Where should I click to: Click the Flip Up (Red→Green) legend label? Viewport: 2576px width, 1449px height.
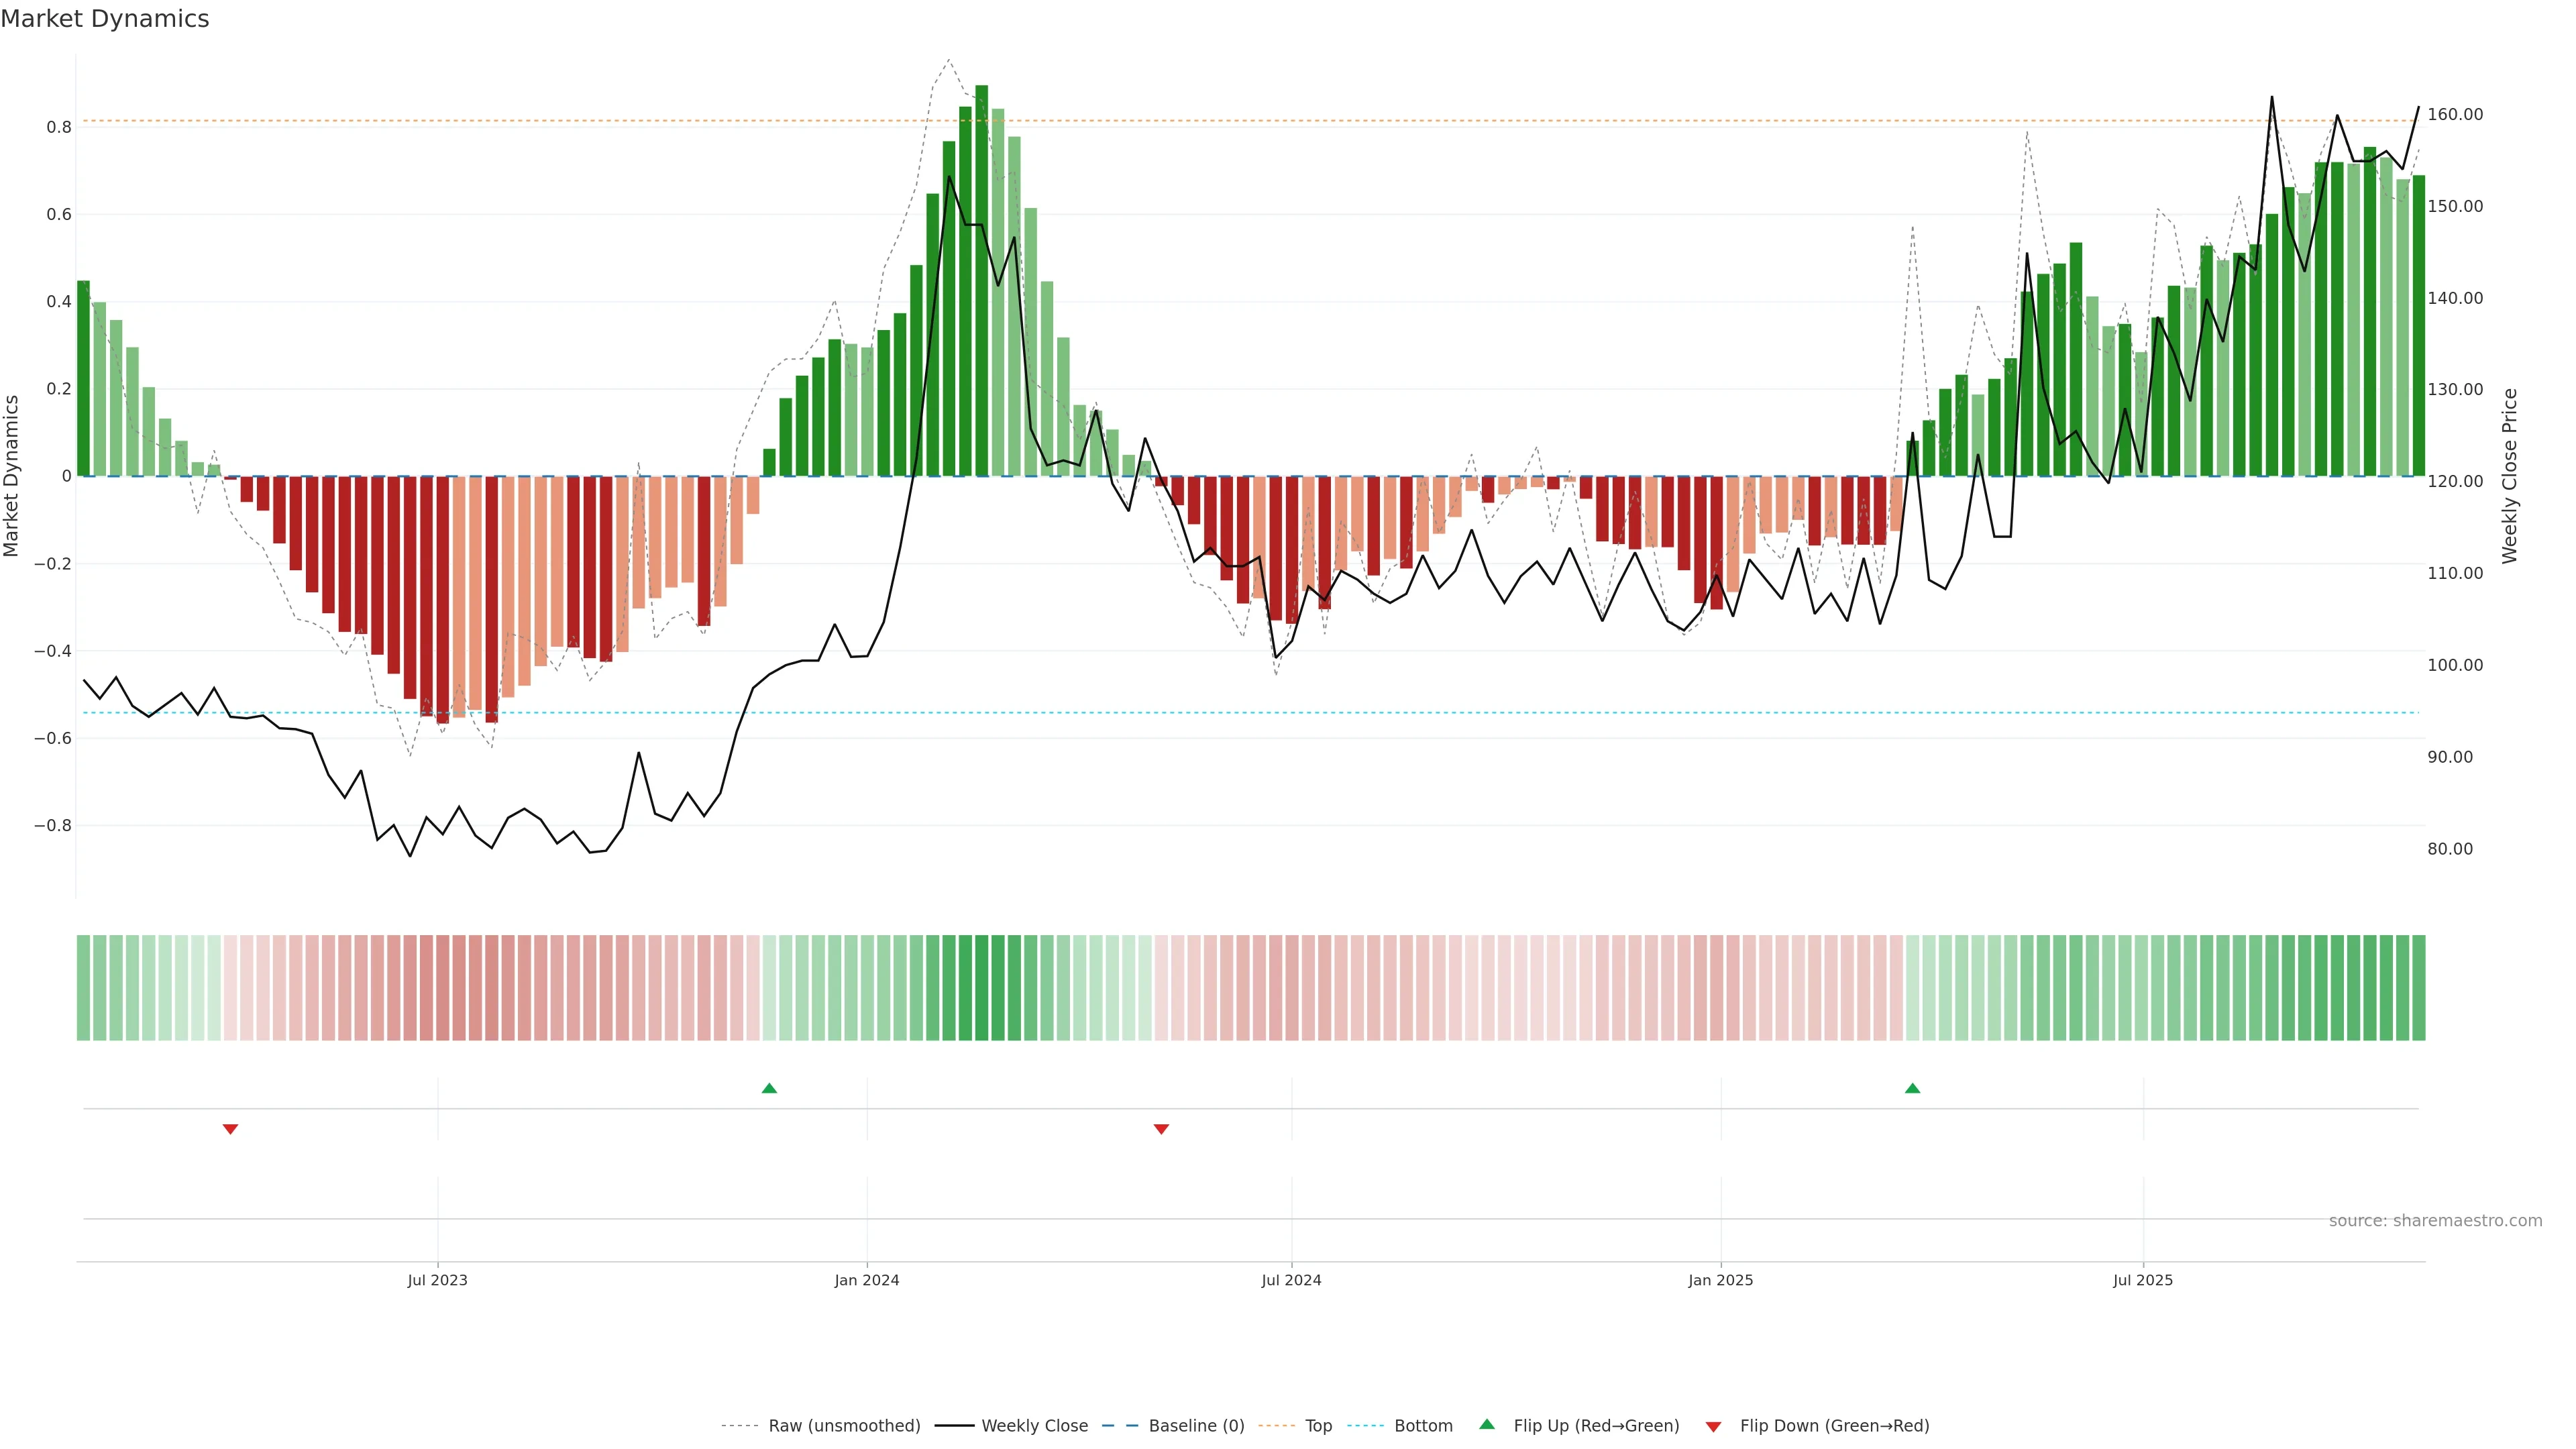point(1596,1426)
